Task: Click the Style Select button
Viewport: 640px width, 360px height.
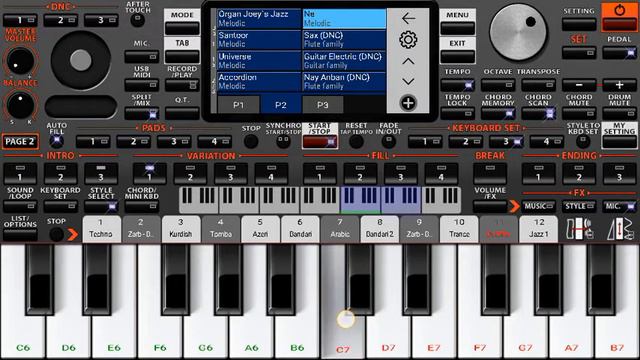Action: (x=101, y=207)
